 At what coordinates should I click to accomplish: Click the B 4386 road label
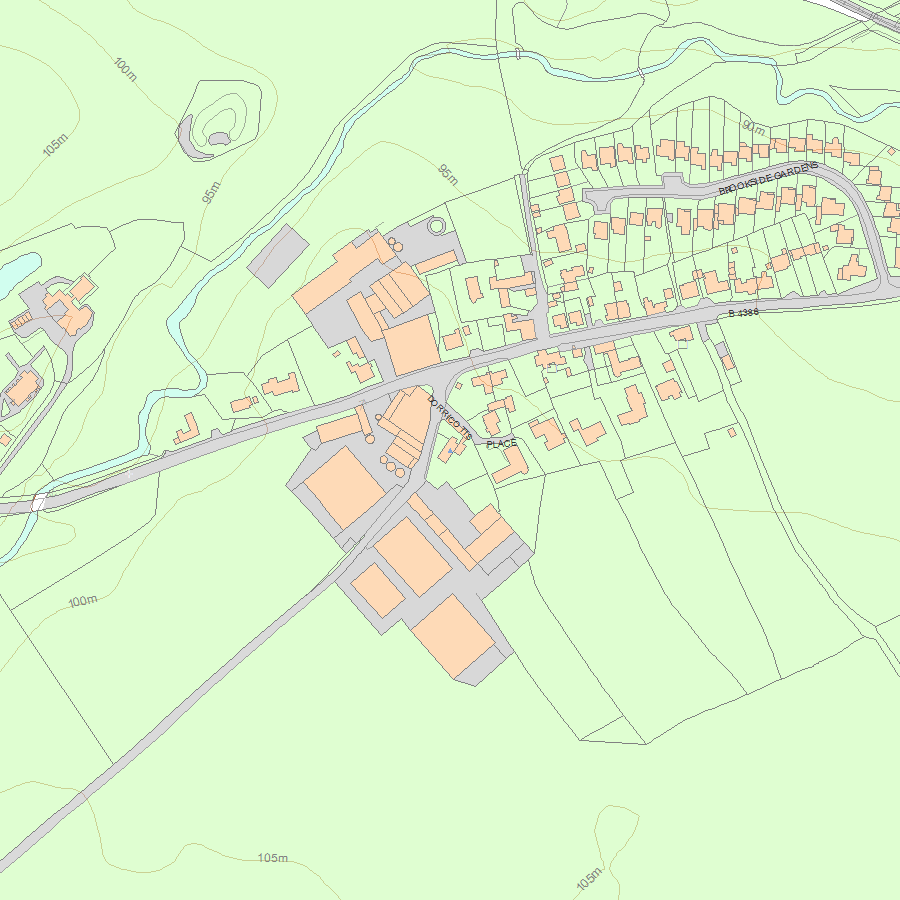[x=743, y=313]
